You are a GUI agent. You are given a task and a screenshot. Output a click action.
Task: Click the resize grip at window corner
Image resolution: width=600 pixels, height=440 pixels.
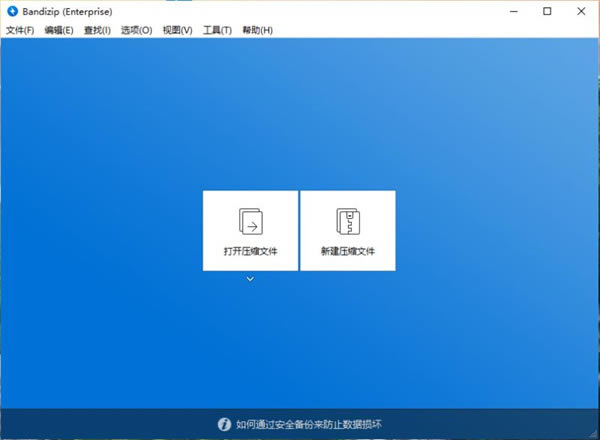[593, 433]
